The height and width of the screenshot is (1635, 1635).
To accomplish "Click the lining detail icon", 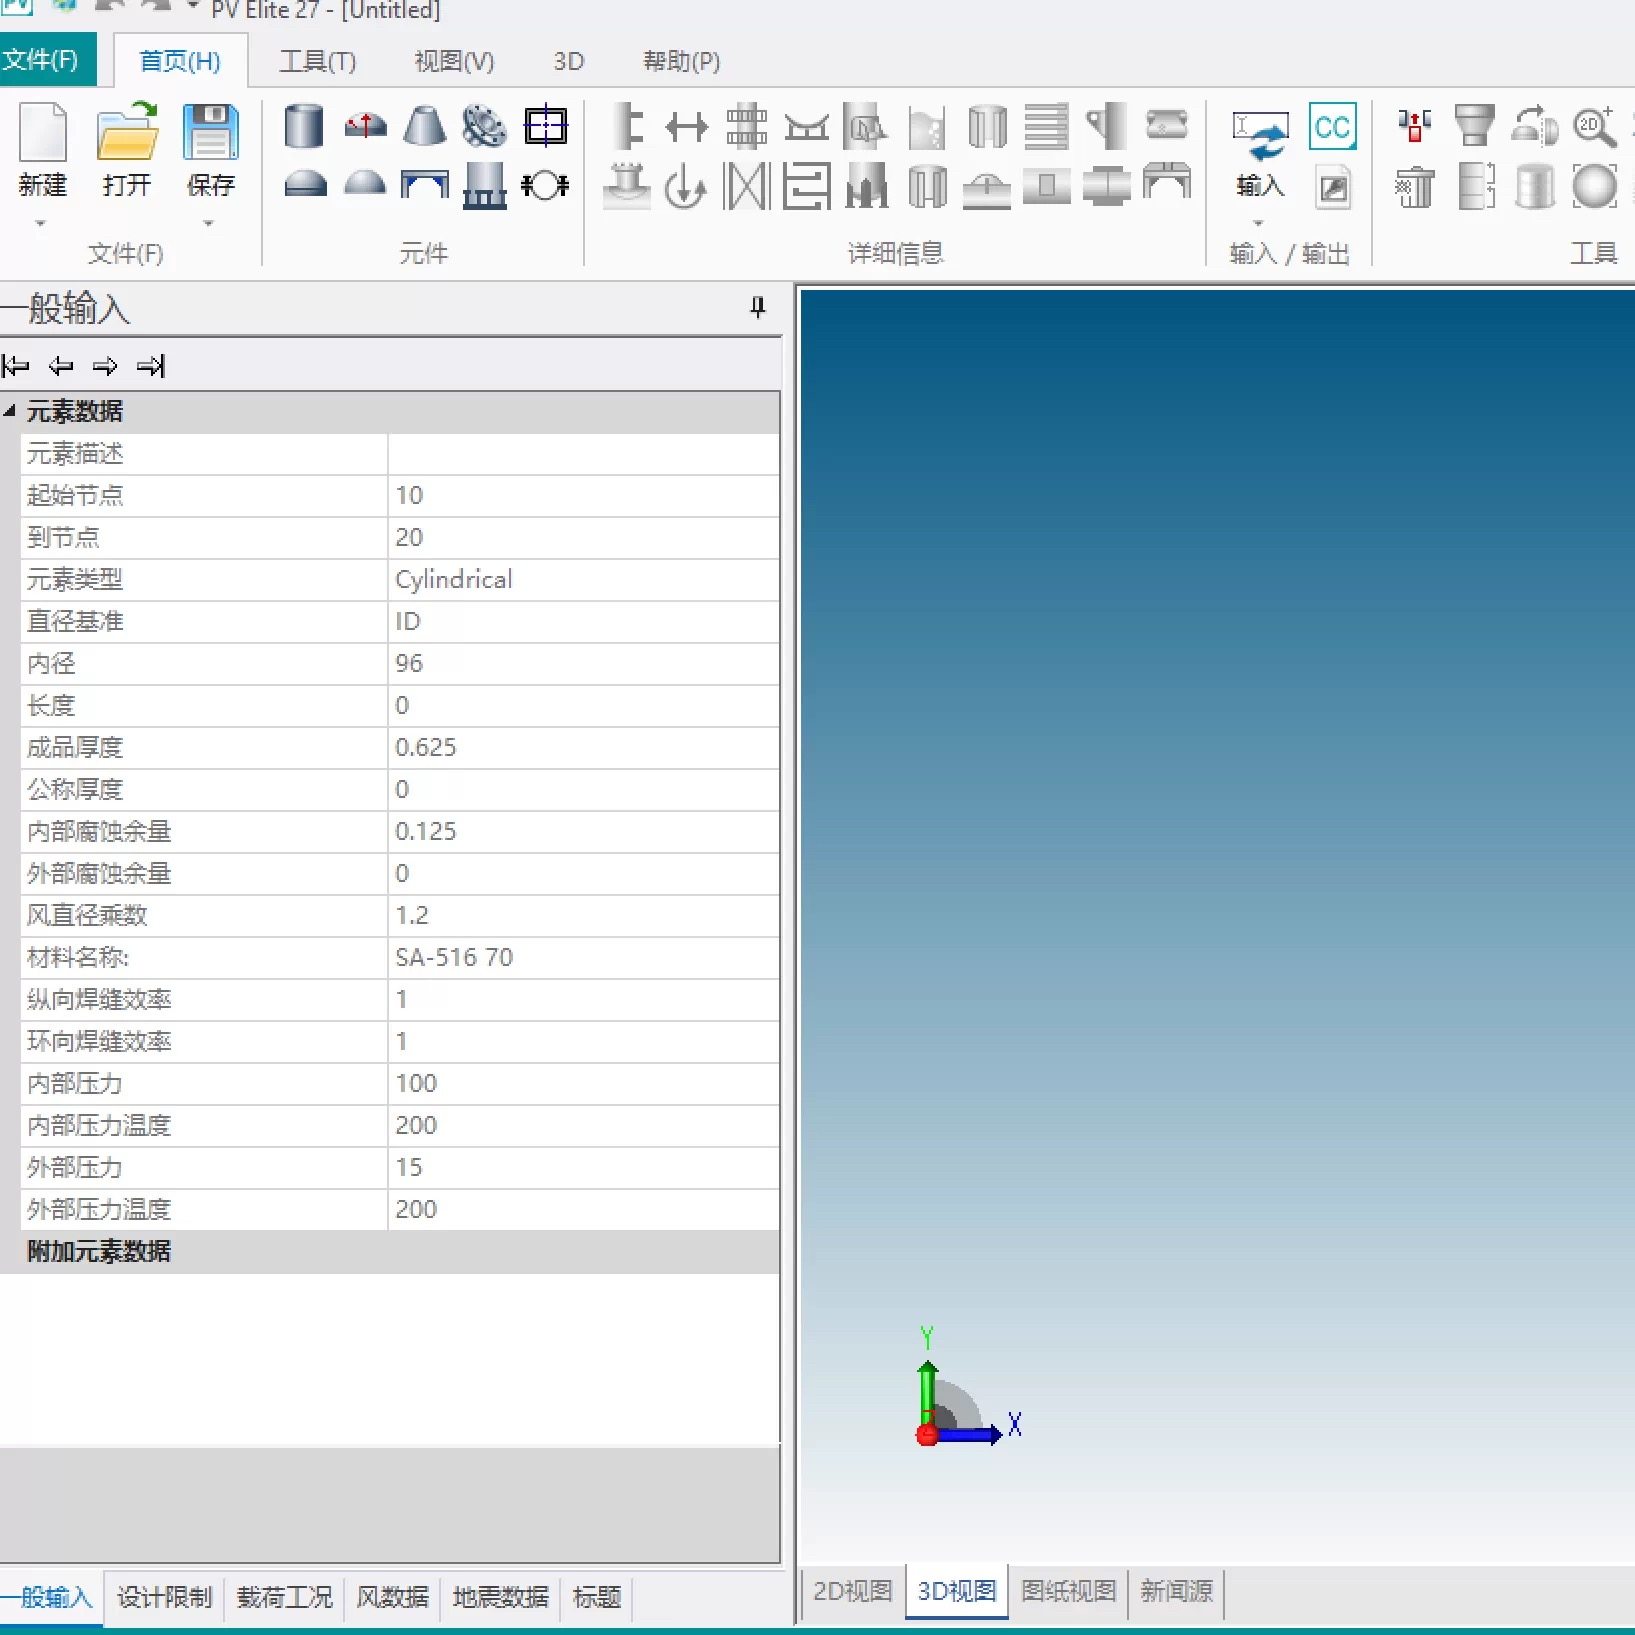I will pos(987,127).
